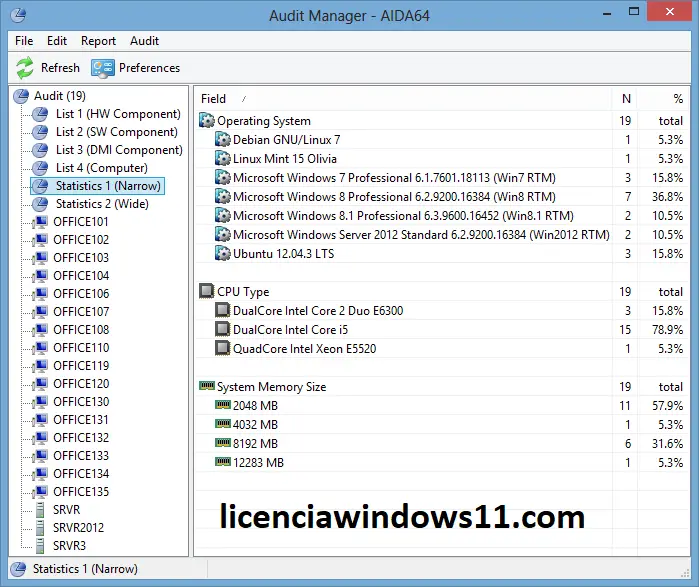Click the SRVR2012 server icon
The width and height of the screenshot is (699, 587).
(x=40, y=528)
